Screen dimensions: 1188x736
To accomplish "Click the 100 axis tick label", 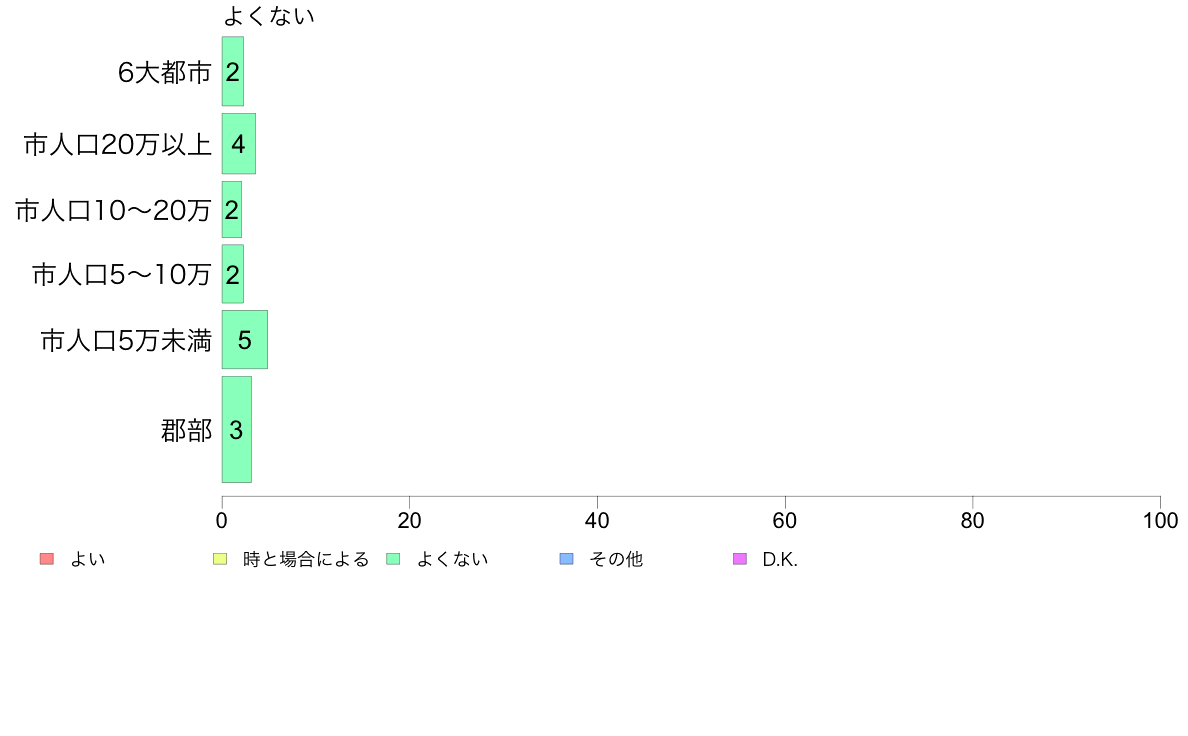I will click(x=1160, y=521).
